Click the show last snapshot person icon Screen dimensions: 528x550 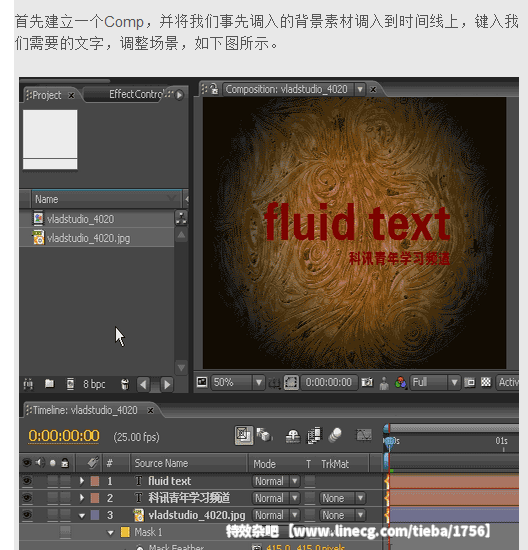point(384,383)
